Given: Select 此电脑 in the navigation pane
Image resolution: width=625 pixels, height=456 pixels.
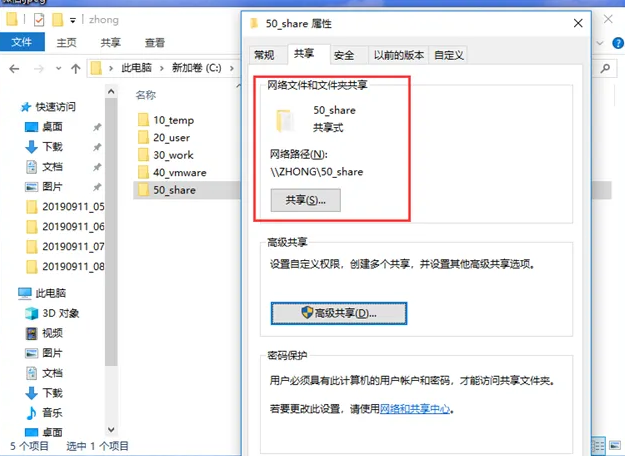Looking at the screenshot, I should 50,293.
